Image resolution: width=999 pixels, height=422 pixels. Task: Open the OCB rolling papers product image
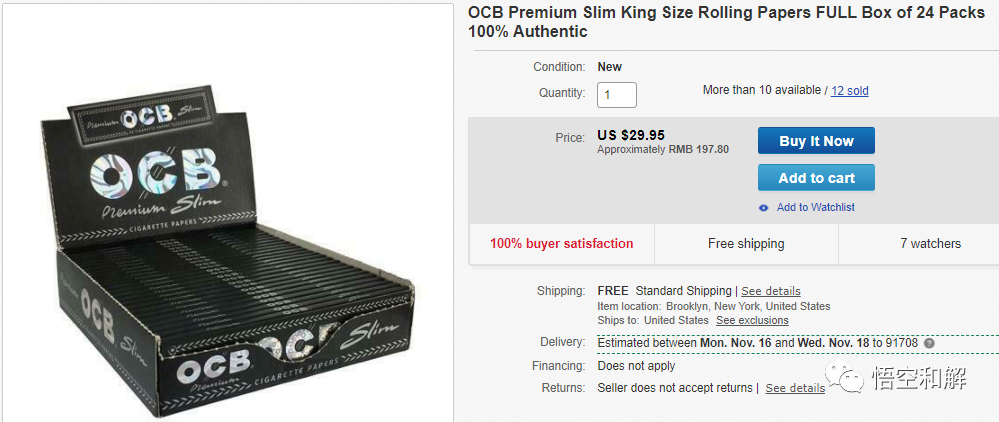coord(227,229)
